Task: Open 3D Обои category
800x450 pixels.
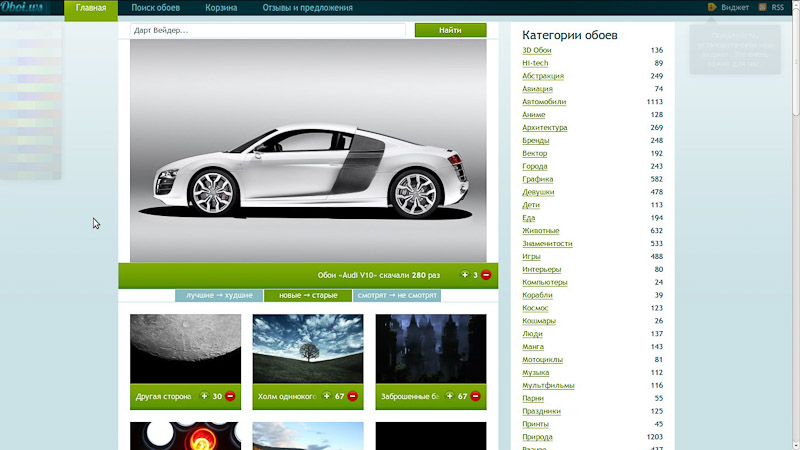Action: tap(537, 50)
